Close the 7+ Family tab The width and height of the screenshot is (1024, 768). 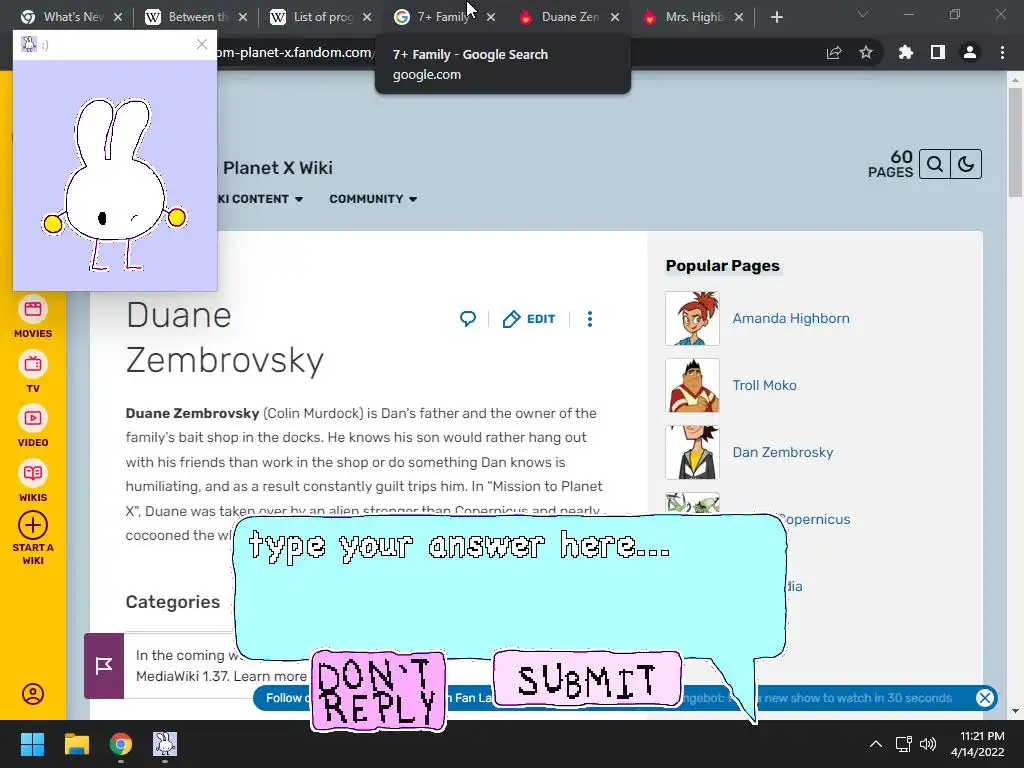click(491, 18)
